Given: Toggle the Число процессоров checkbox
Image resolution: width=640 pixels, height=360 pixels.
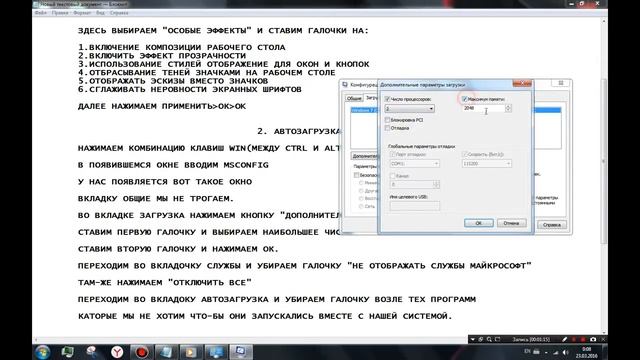Looking at the screenshot, I should click(387, 99).
